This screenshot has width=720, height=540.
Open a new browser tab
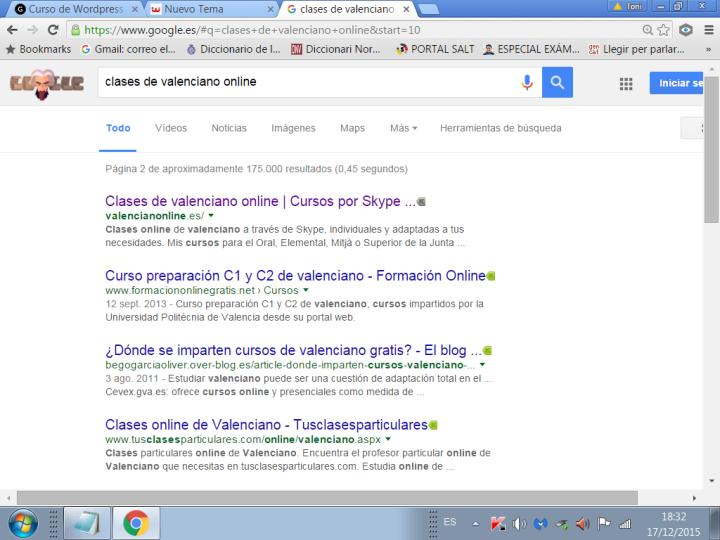(429, 9)
